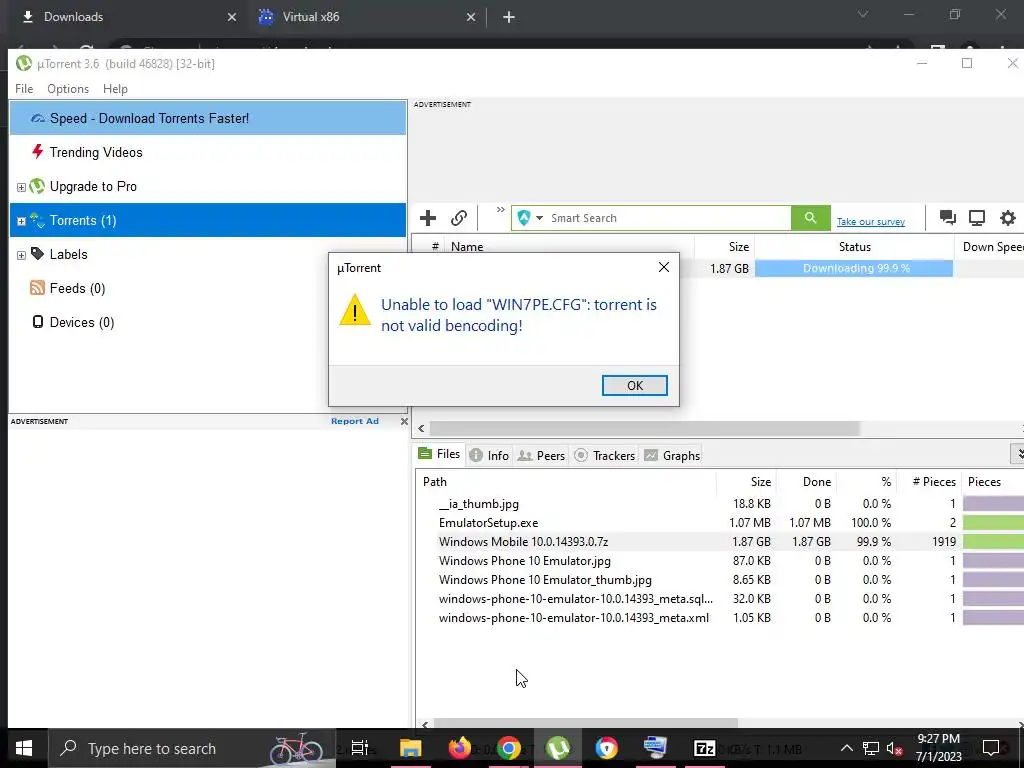Expand the Upgrade to Pro node
Screen dimensions: 1024x768
click(x=21, y=187)
